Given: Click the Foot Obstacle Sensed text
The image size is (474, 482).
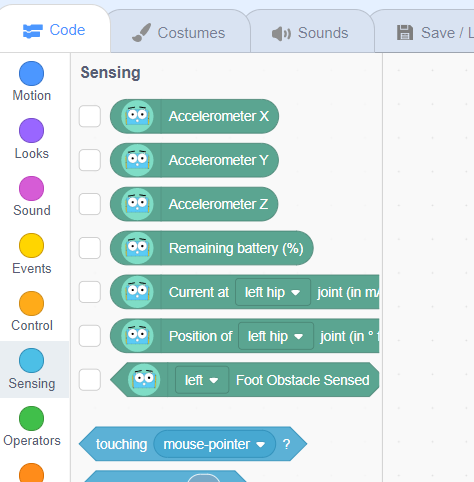Looking at the screenshot, I should (303, 380).
